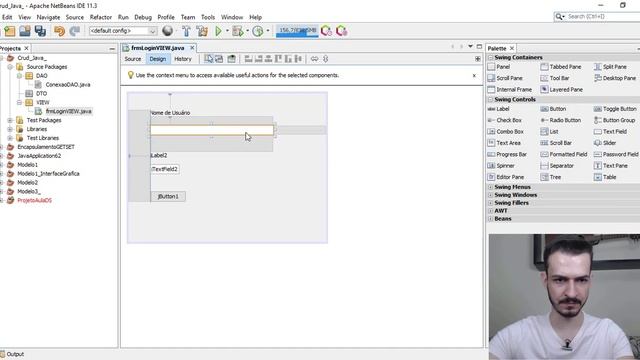The width and height of the screenshot is (640, 360).
Task: Select the Label2 component on form
Action: pos(159,156)
